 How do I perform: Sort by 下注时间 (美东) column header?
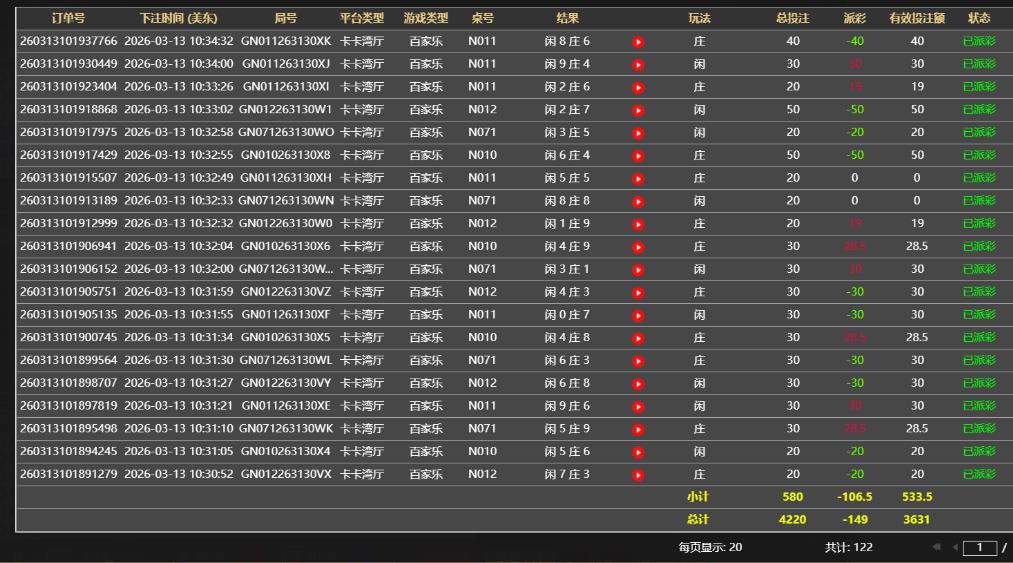[x=178, y=18]
